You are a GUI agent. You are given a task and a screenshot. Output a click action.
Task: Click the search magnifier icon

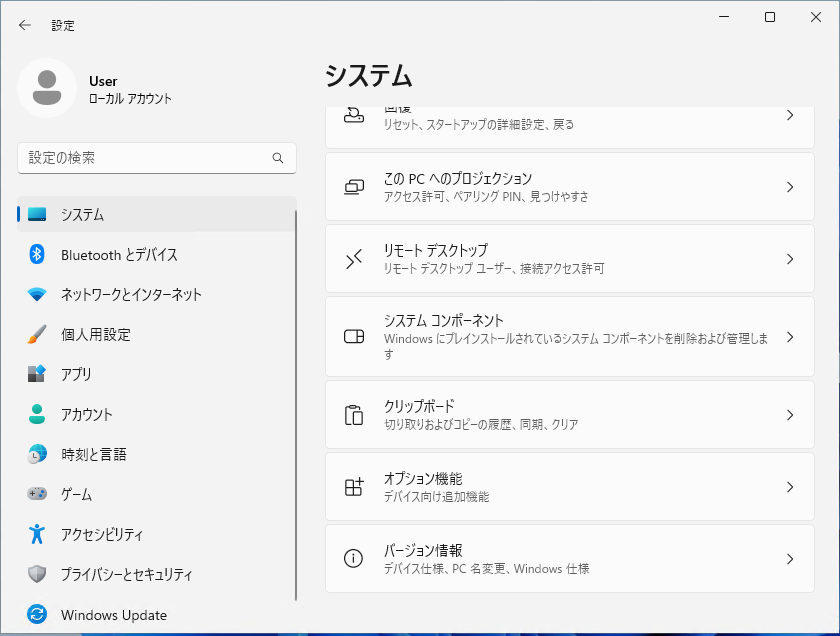tap(278, 158)
